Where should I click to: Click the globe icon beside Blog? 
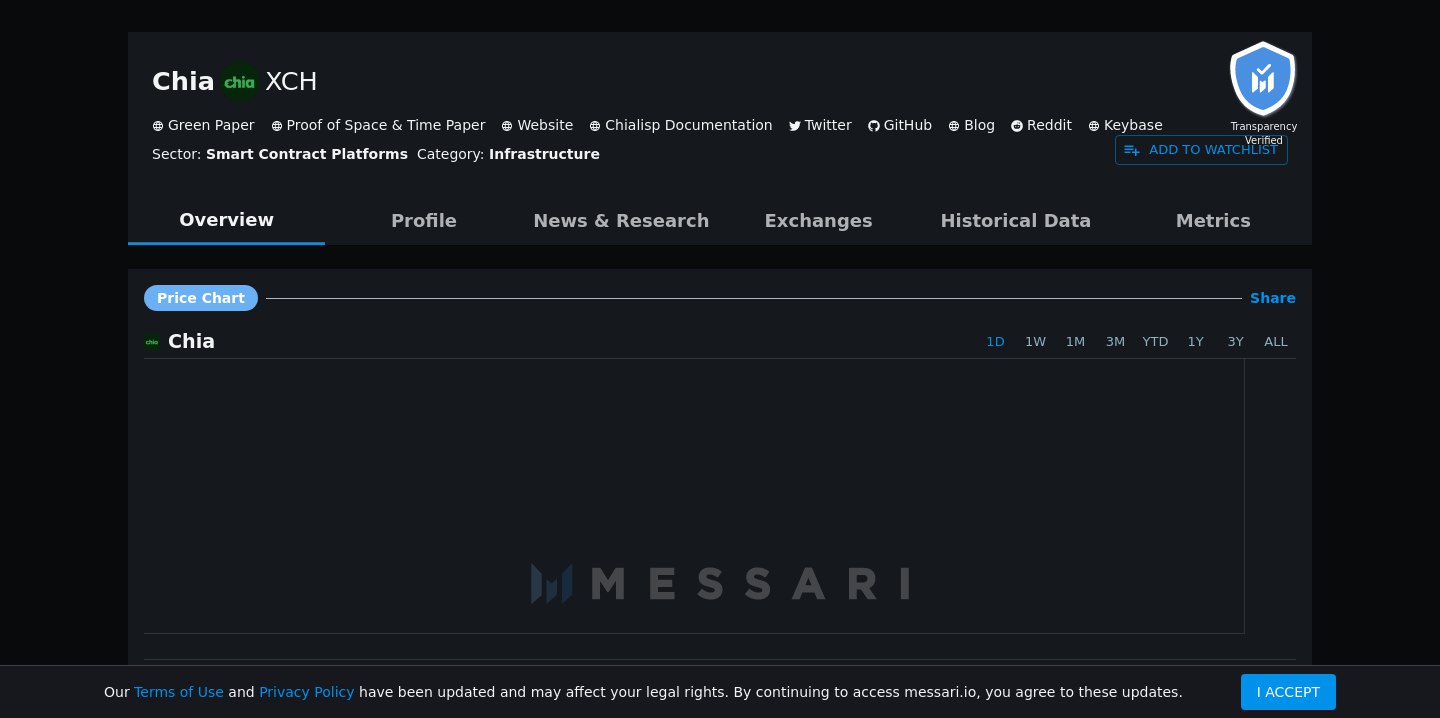[x=954, y=126]
